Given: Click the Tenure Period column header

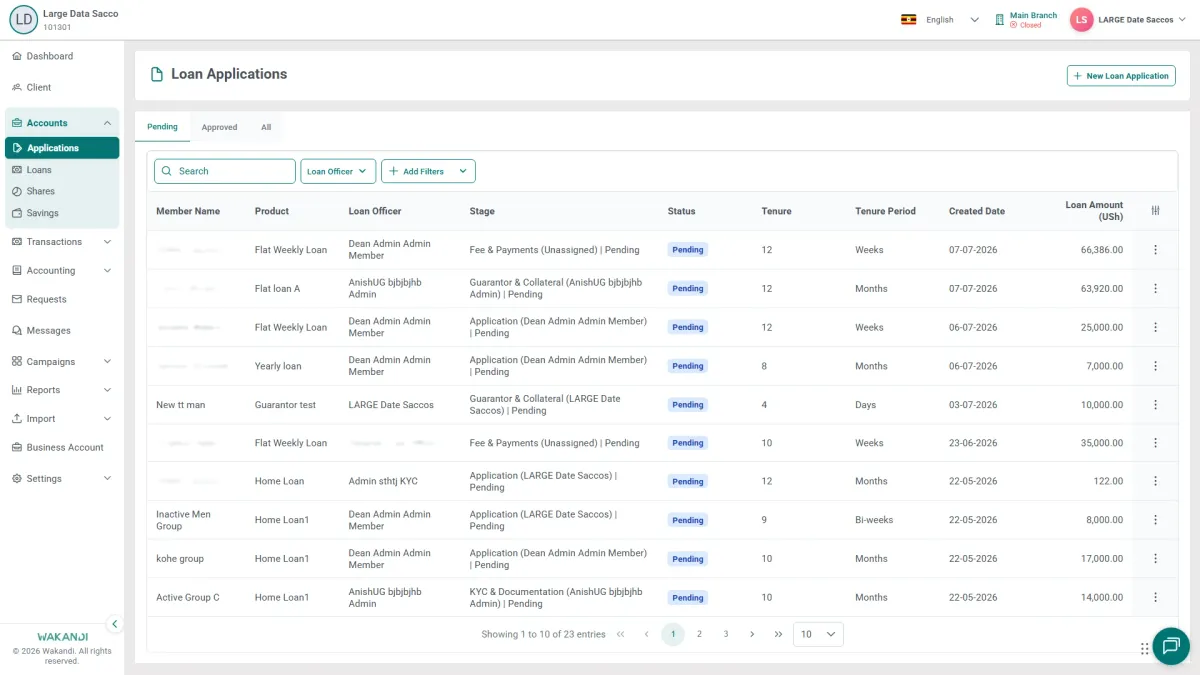Looking at the screenshot, I should (x=885, y=211).
